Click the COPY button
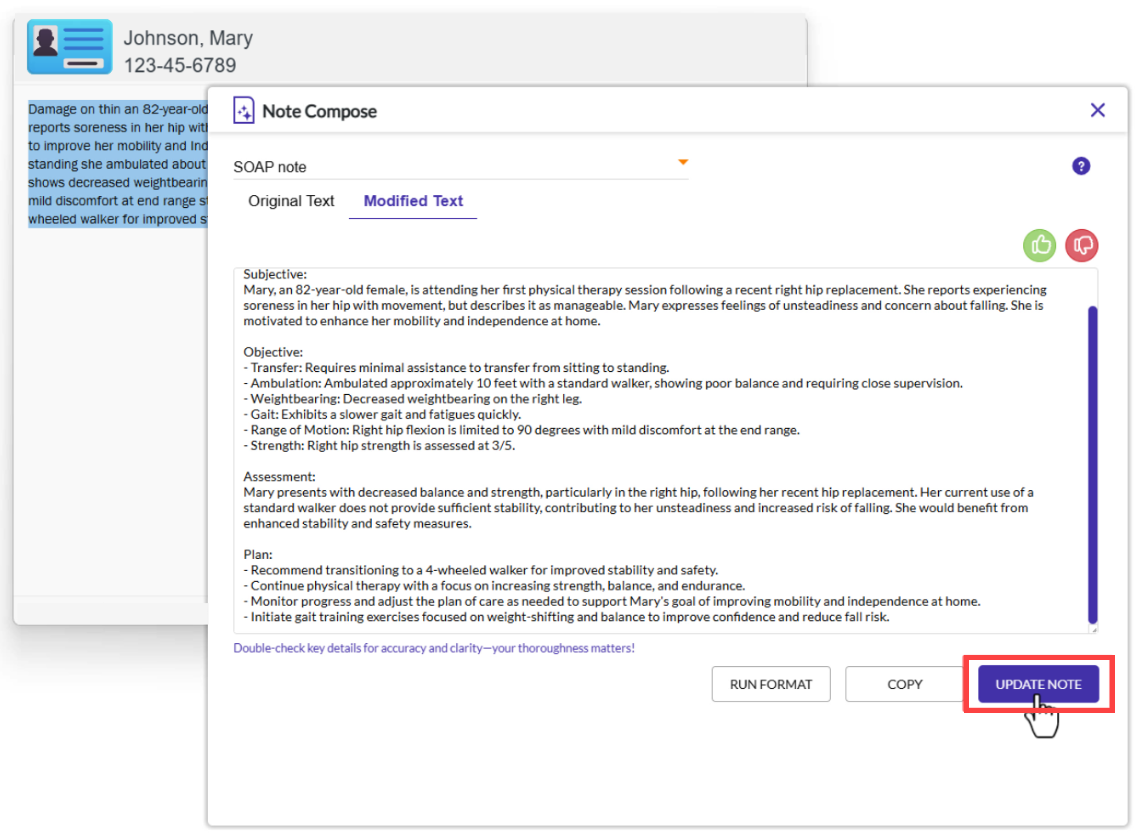 click(x=904, y=685)
